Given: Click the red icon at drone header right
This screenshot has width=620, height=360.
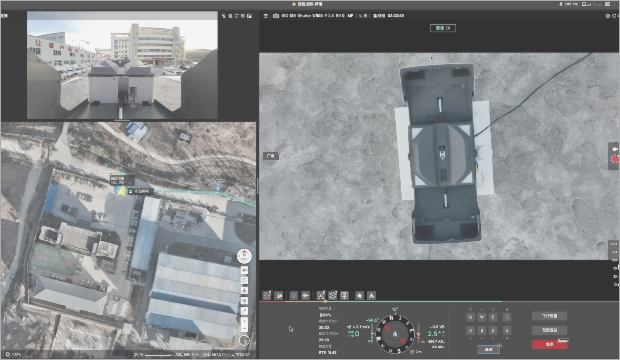Looking at the screenshot, I should pyautogui.click(x=608, y=16).
